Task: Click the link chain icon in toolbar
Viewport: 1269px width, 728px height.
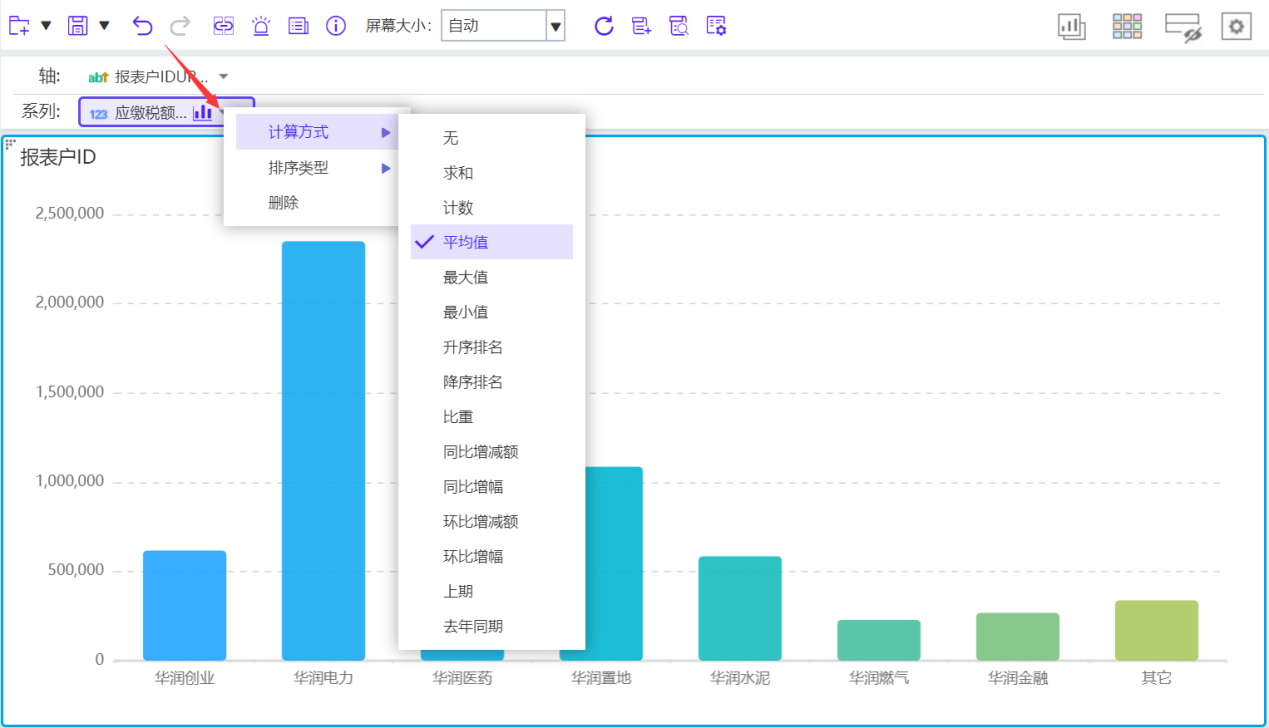Action: click(223, 26)
